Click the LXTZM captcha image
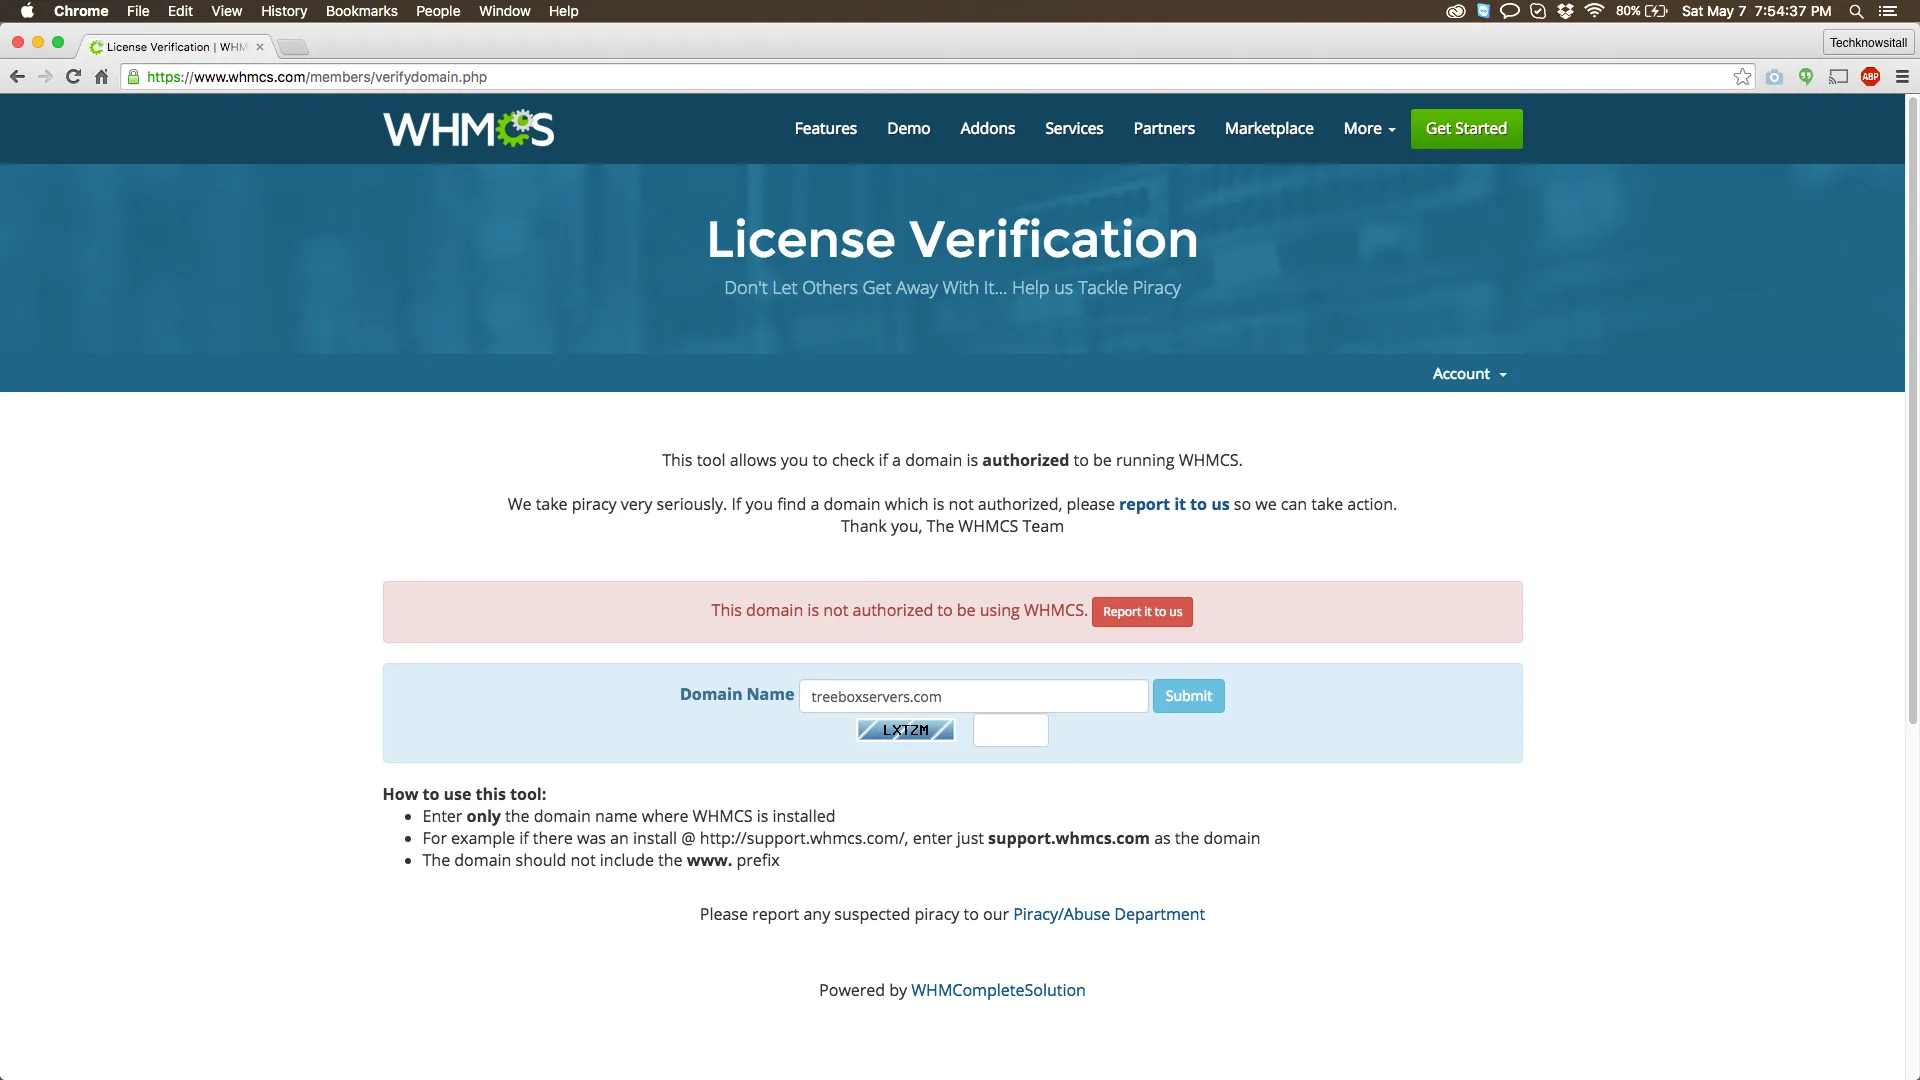 click(x=906, y=730)
